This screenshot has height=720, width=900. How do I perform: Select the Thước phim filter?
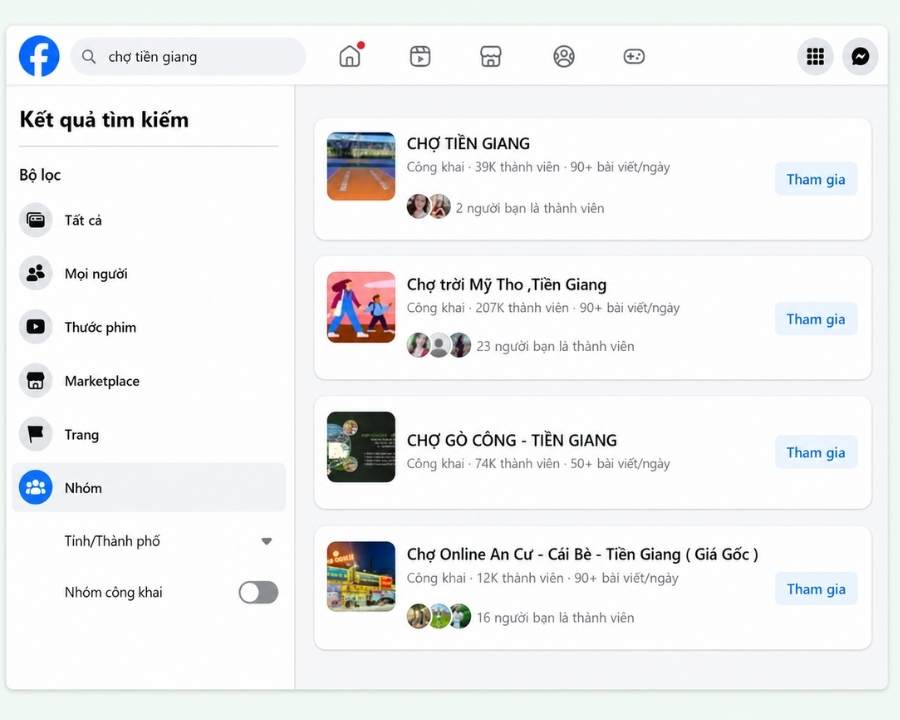tap(149, 327)
